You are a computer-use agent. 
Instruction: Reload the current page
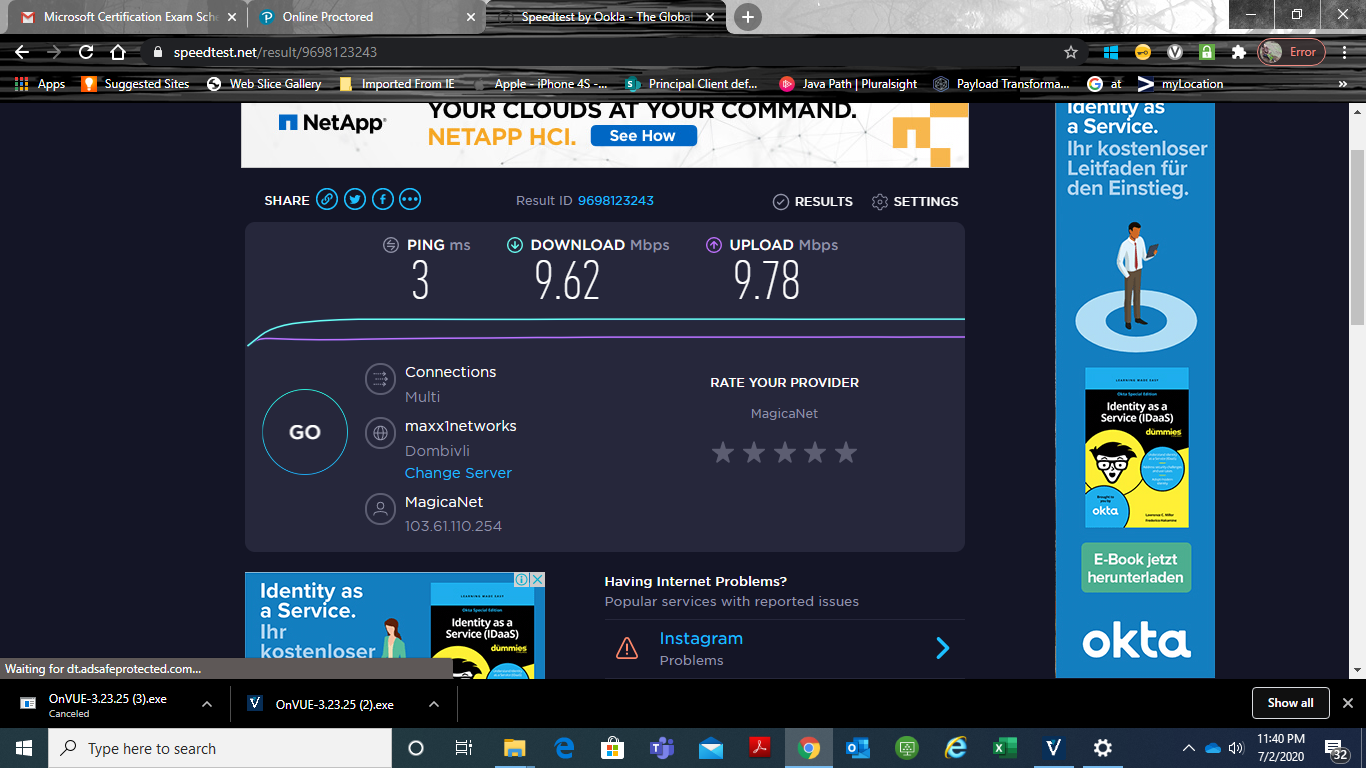[86, 52]
